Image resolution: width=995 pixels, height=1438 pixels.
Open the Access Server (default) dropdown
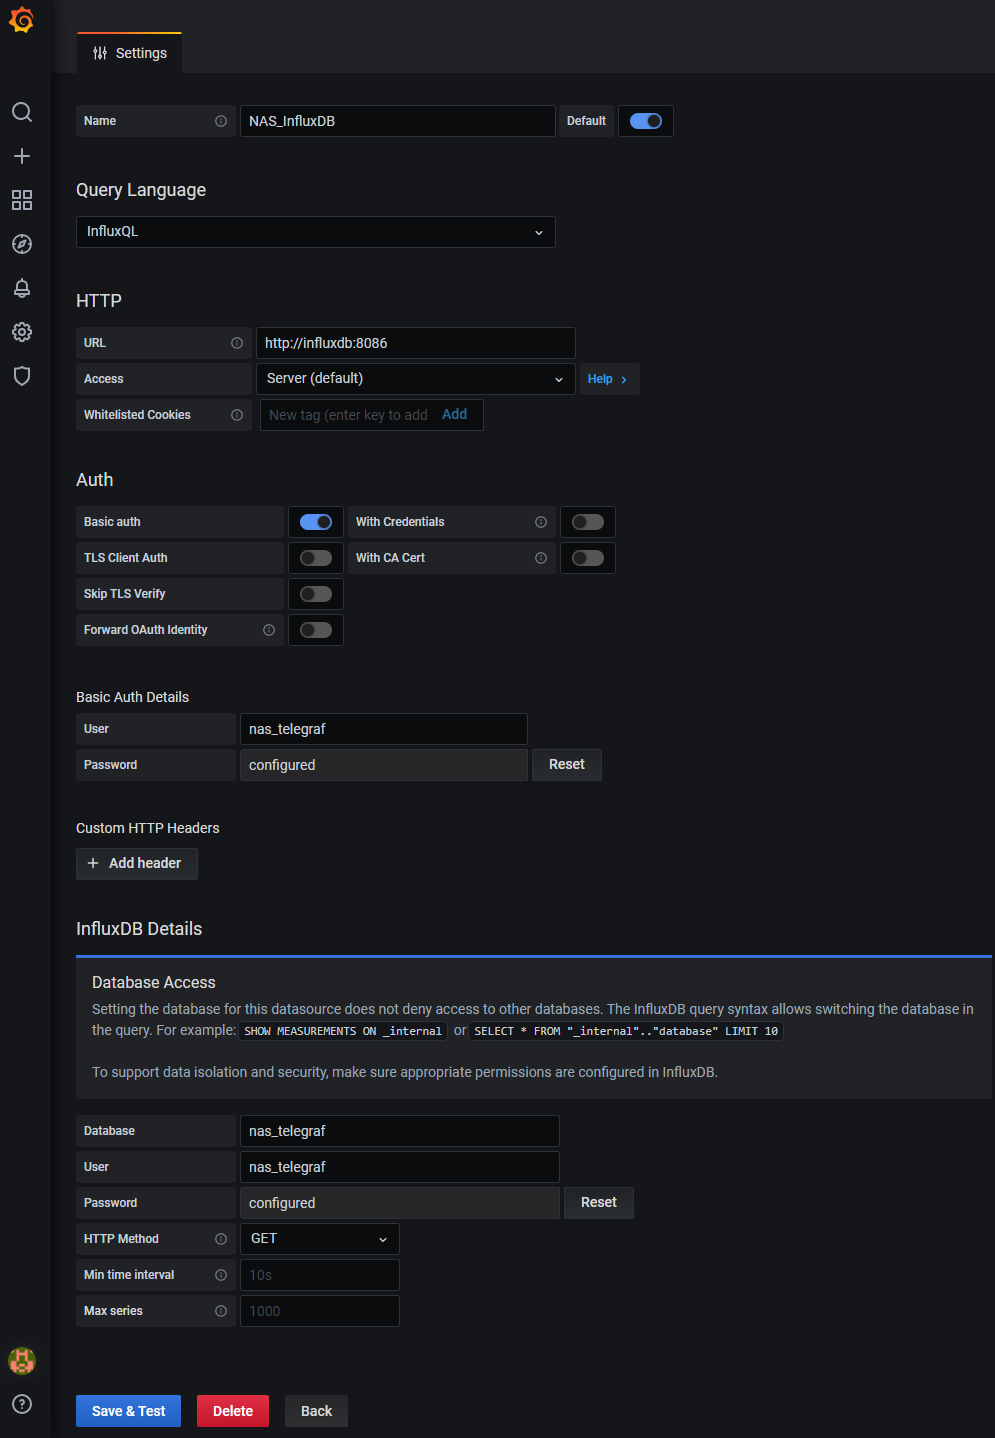[x=415, y=379]
